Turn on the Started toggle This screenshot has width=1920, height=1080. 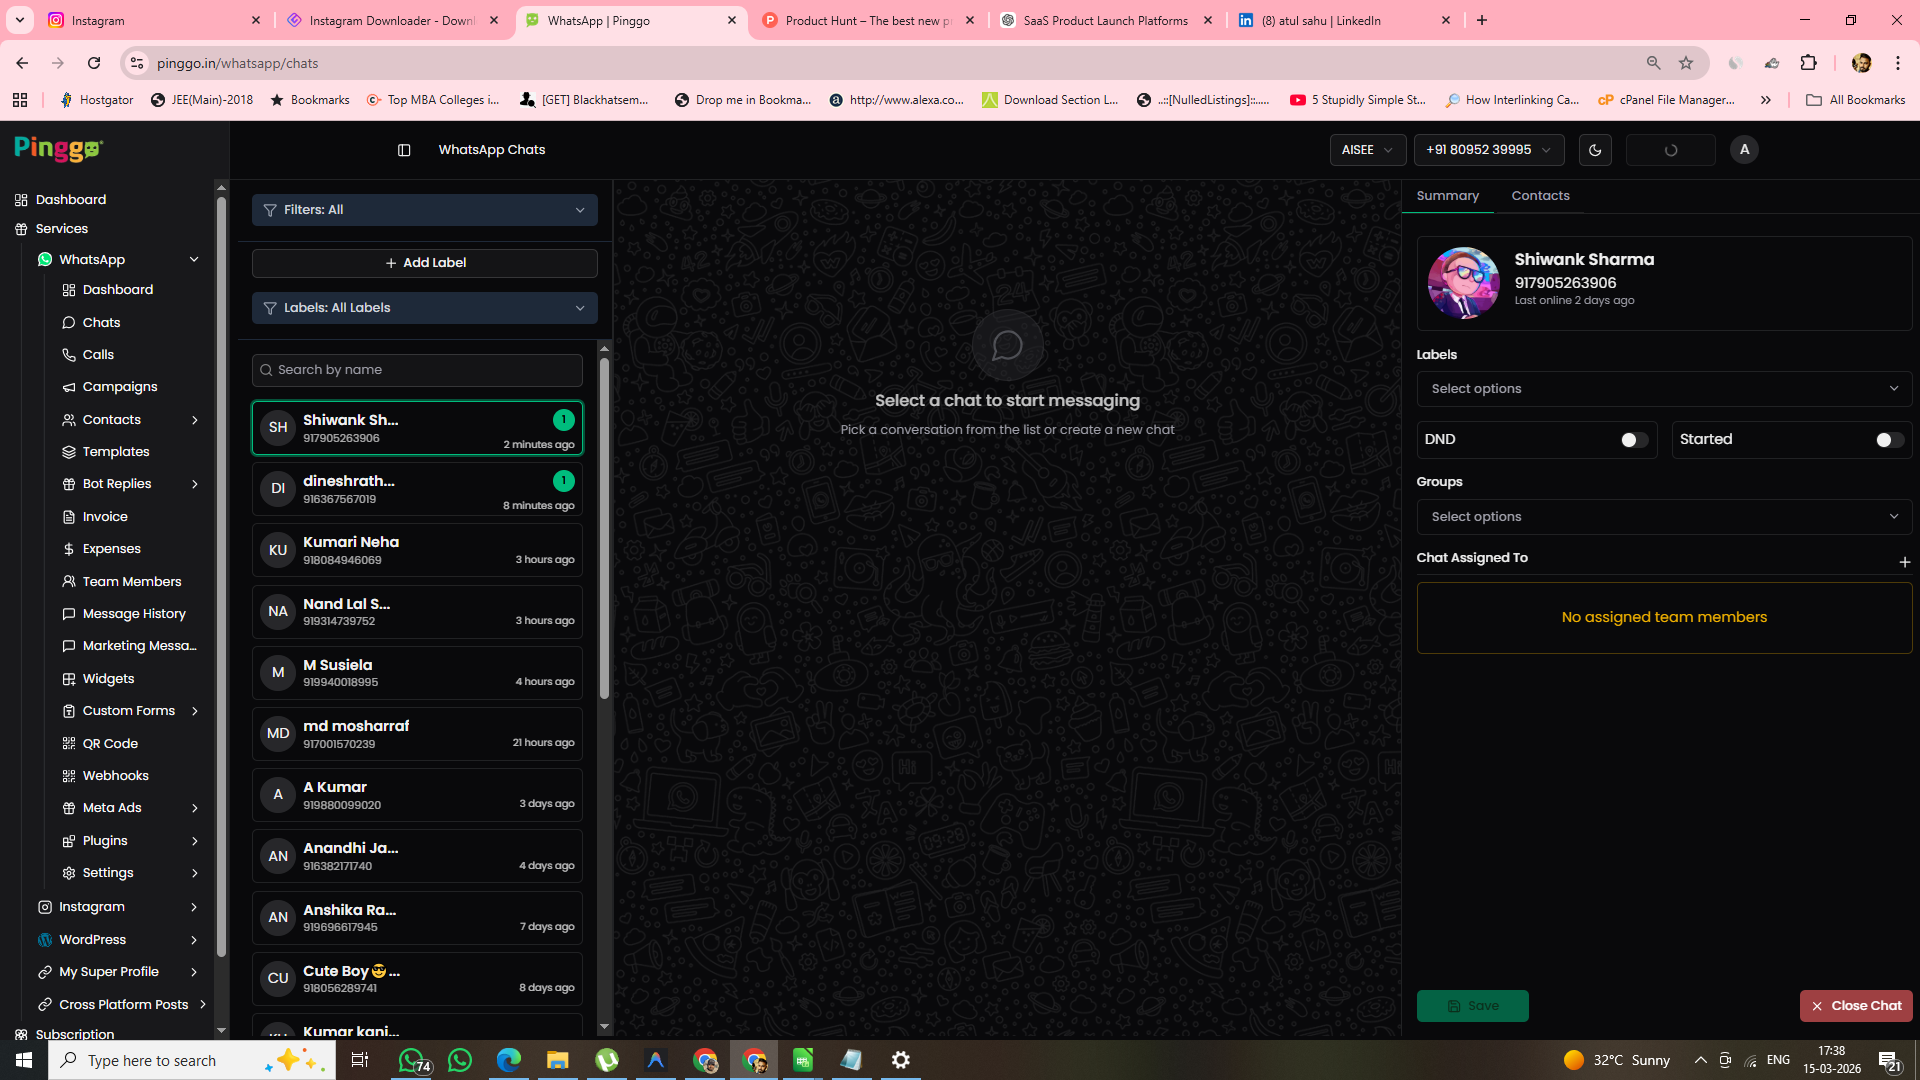tap(1888, 440)
